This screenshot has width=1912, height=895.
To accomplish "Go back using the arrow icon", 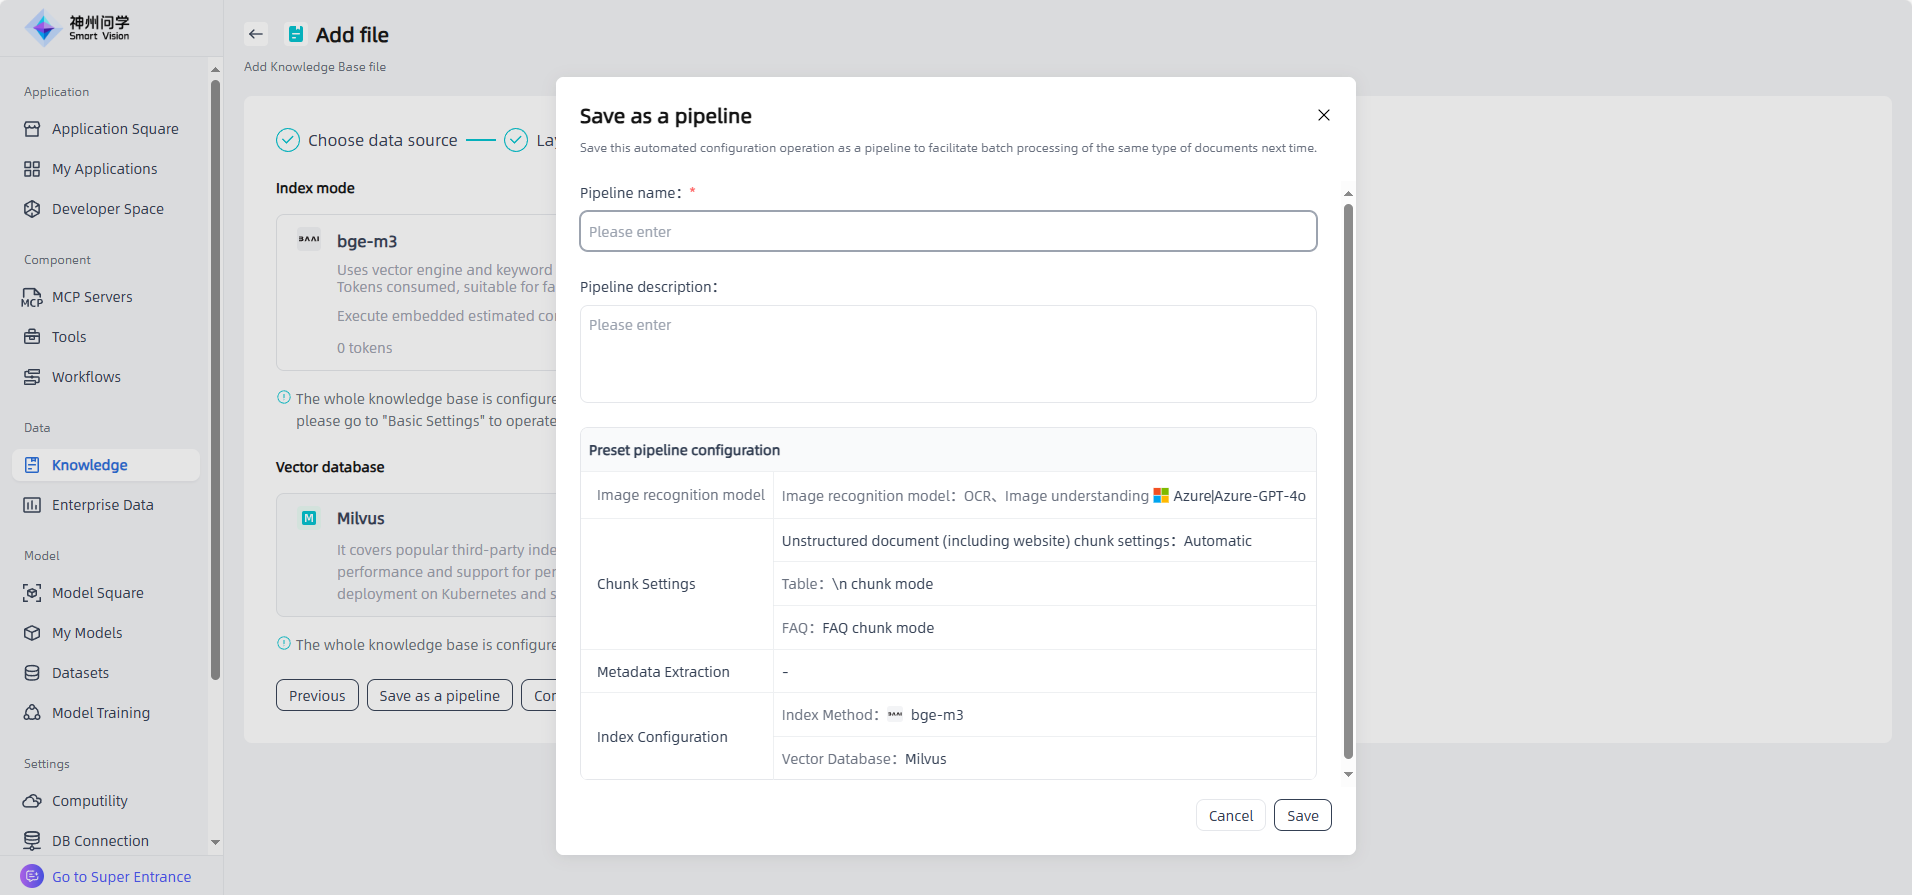I will click(x=256, y=34).
